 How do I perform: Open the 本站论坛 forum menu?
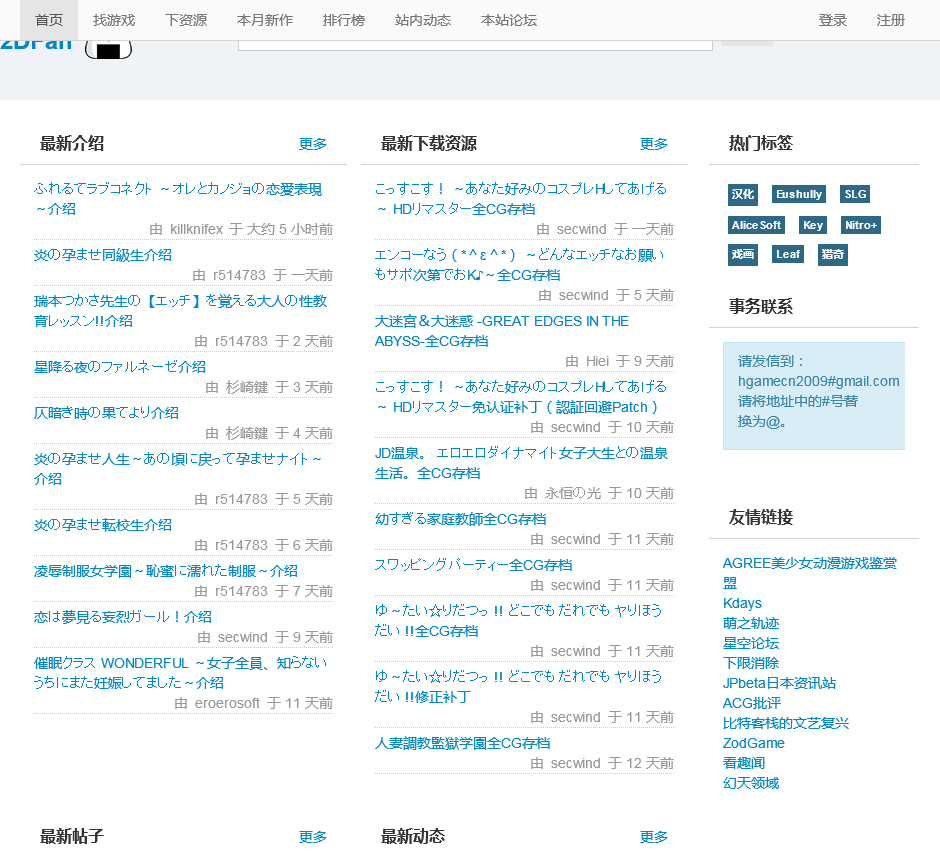pos(509,20)
